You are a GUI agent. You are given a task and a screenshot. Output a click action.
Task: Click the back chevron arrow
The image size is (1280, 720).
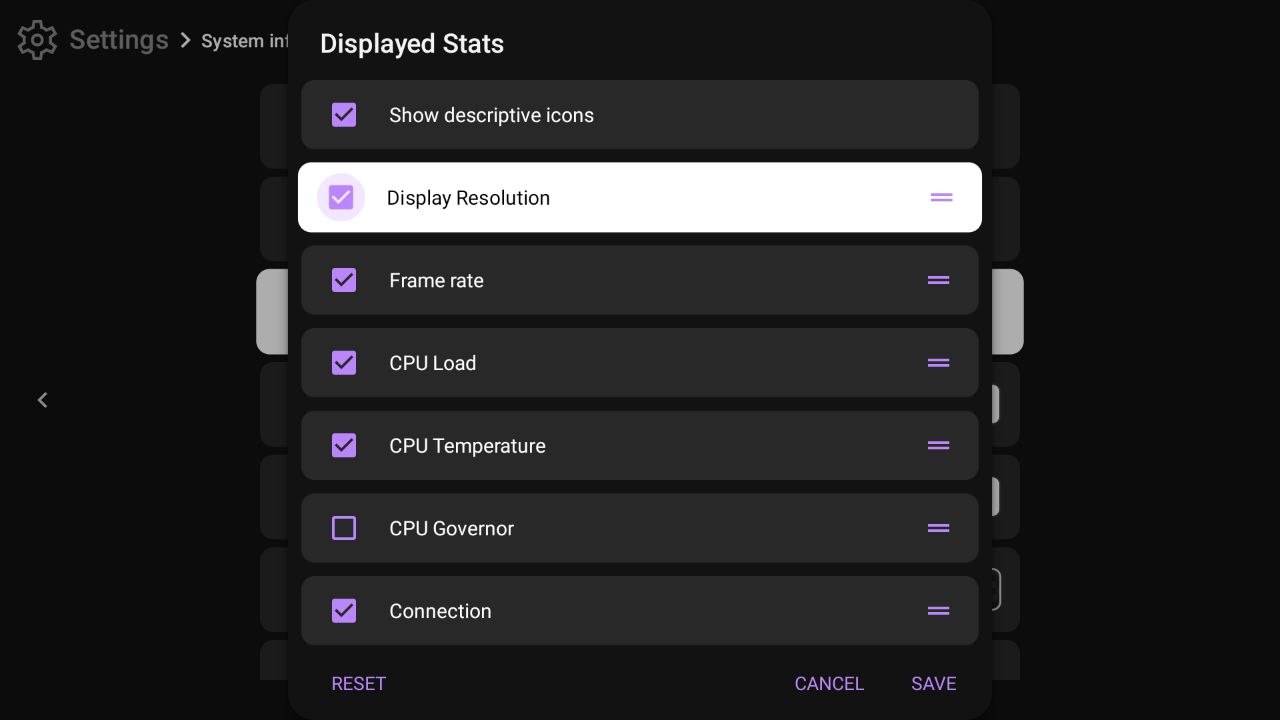coord(43,400)
